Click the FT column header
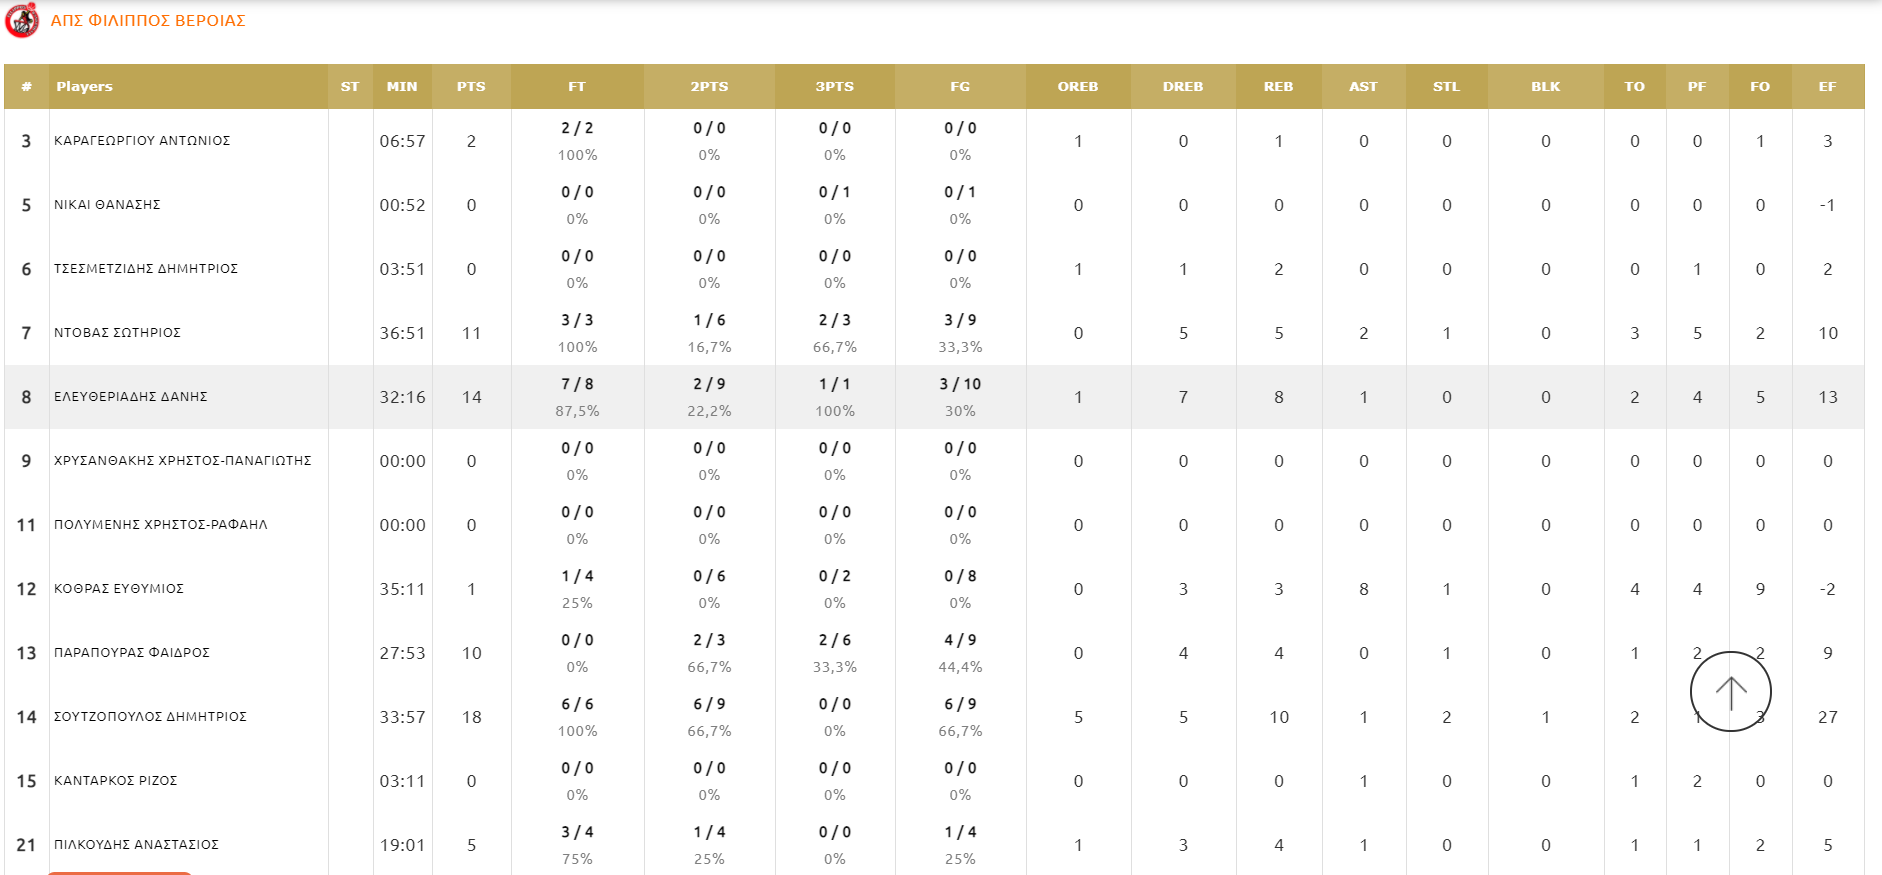1882x875 pixels. coord(577,87)
